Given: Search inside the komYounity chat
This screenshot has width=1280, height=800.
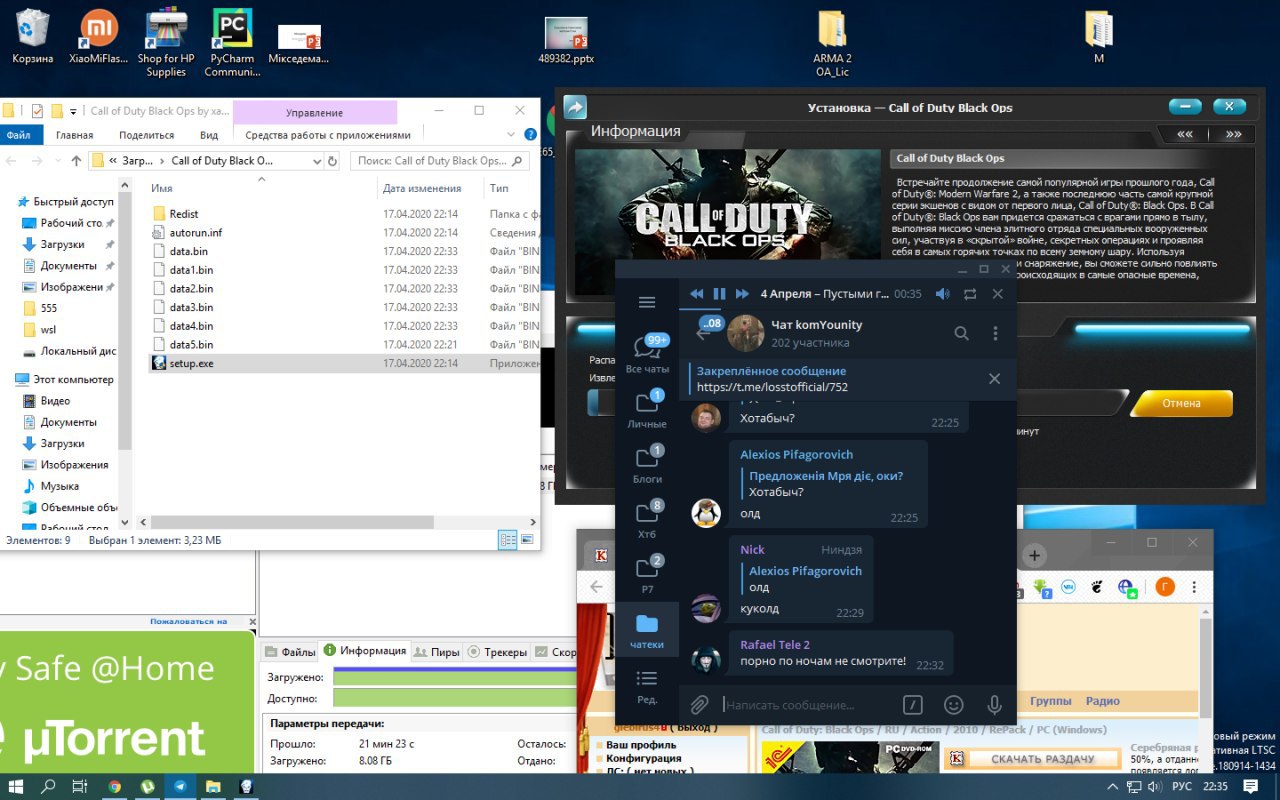Looking at the screenshot, I should (x=961, y=333).
